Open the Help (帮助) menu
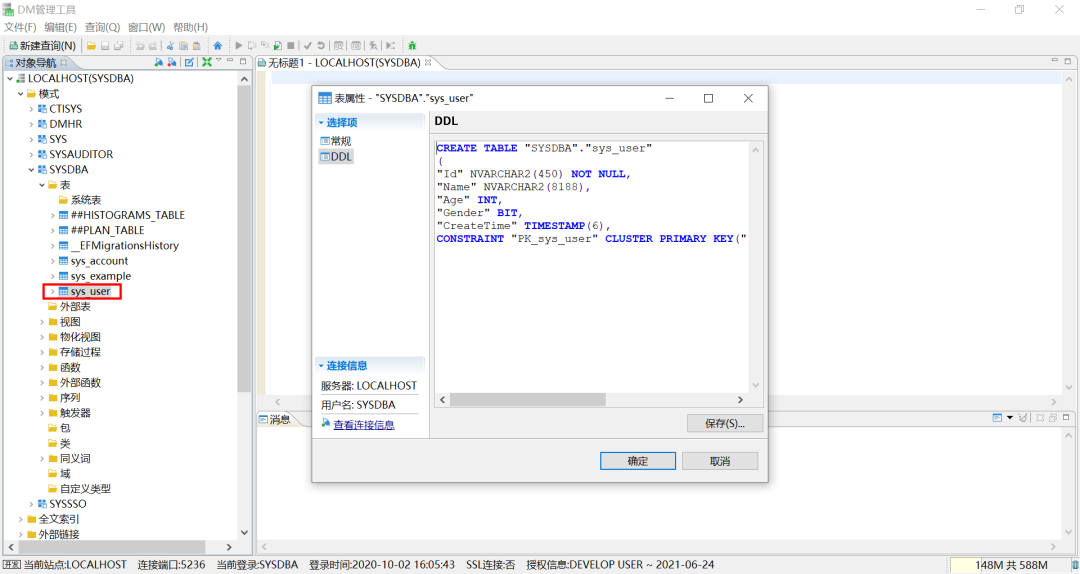The height and width of the screenshot is (574, 1080). pyautogui.click(x=190, y=27)
